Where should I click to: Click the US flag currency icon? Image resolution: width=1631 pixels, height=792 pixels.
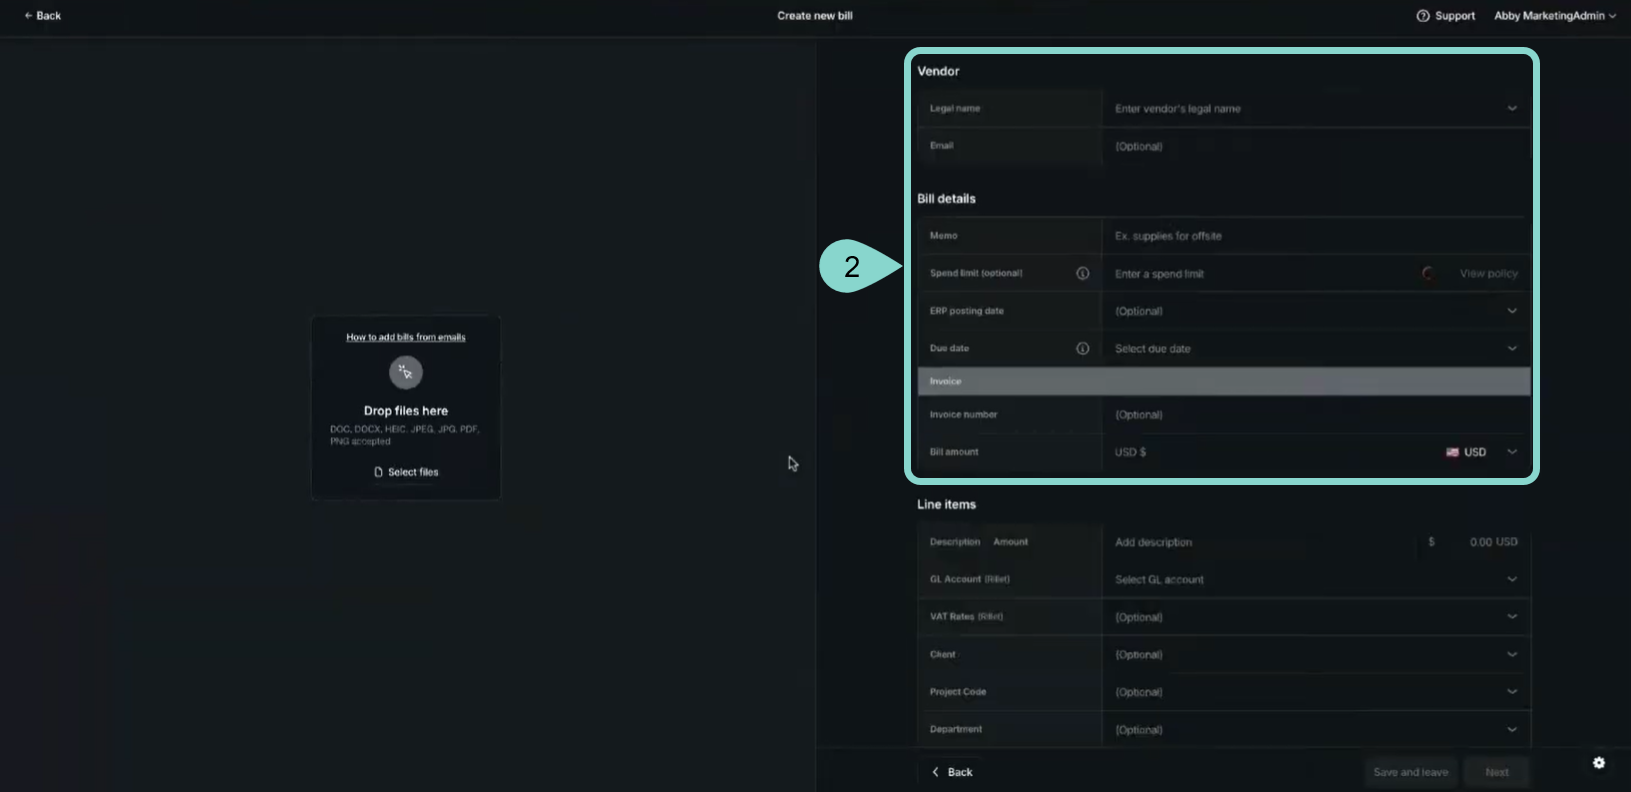(x=1452, y=452)
